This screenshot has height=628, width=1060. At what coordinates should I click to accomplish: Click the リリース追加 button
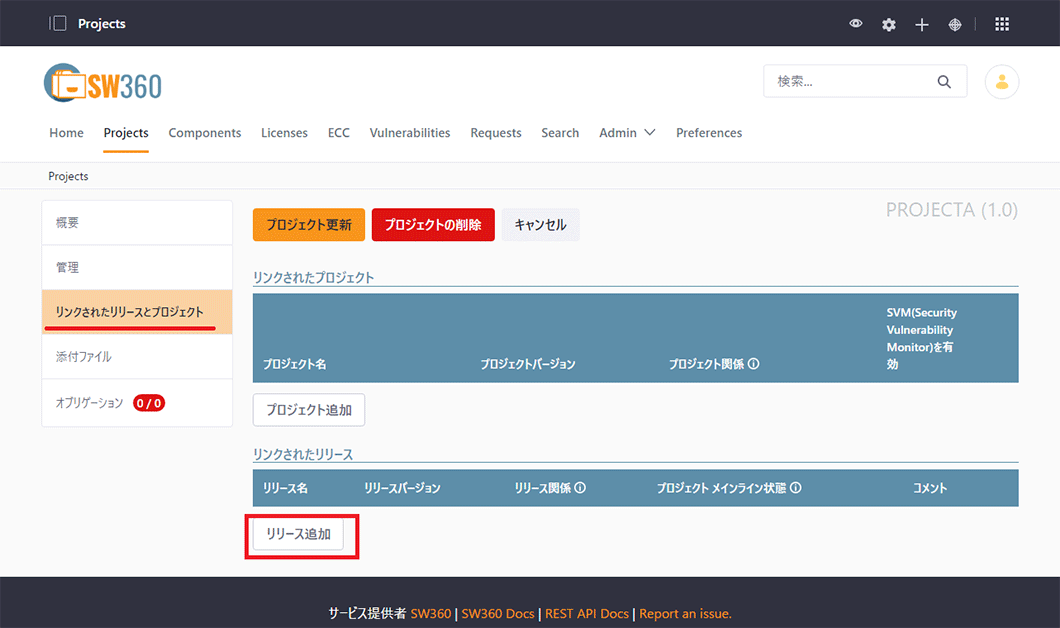pyautogui.click(x=298, y=535)
